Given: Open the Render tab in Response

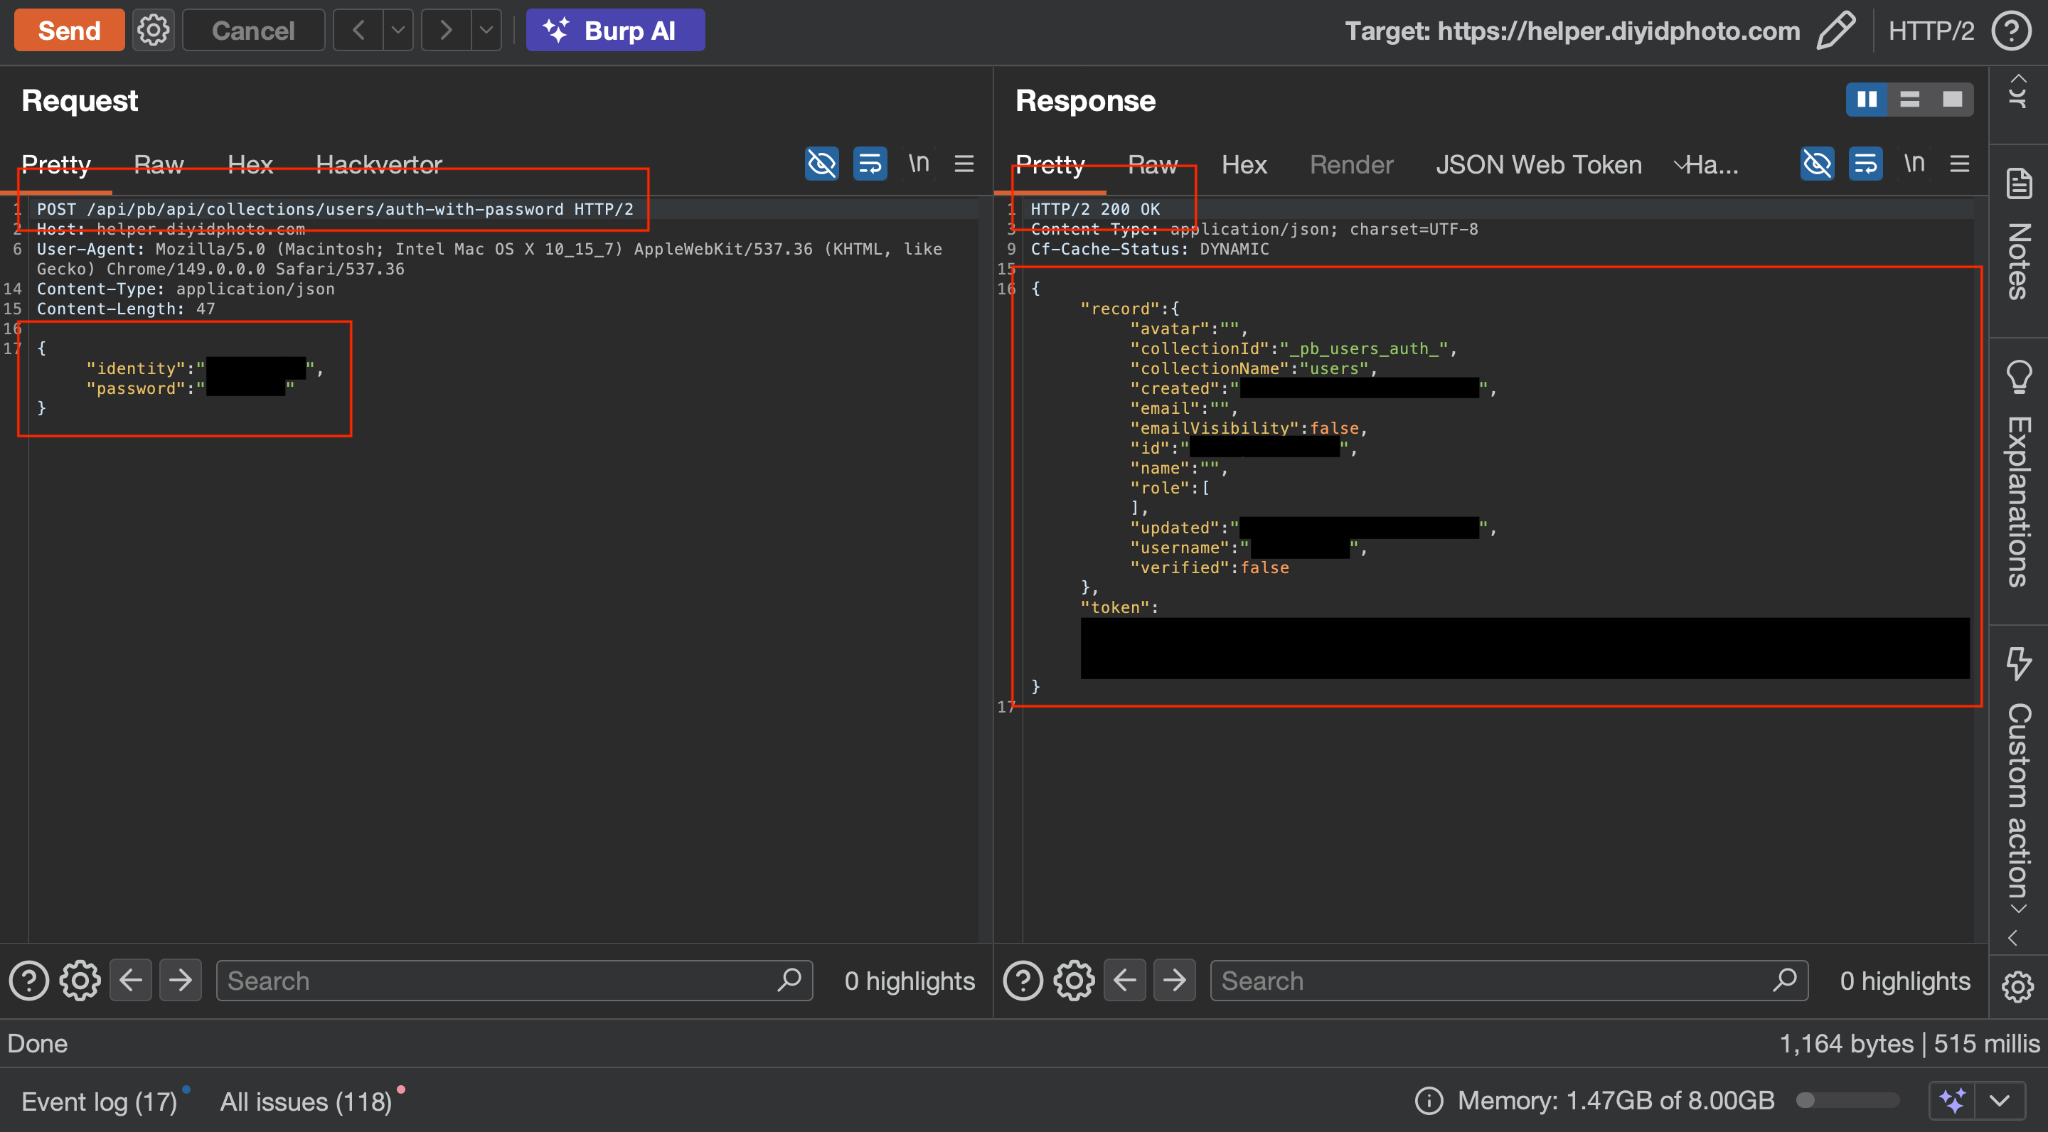Looking at the screenshot, I should click(1351, 165).
